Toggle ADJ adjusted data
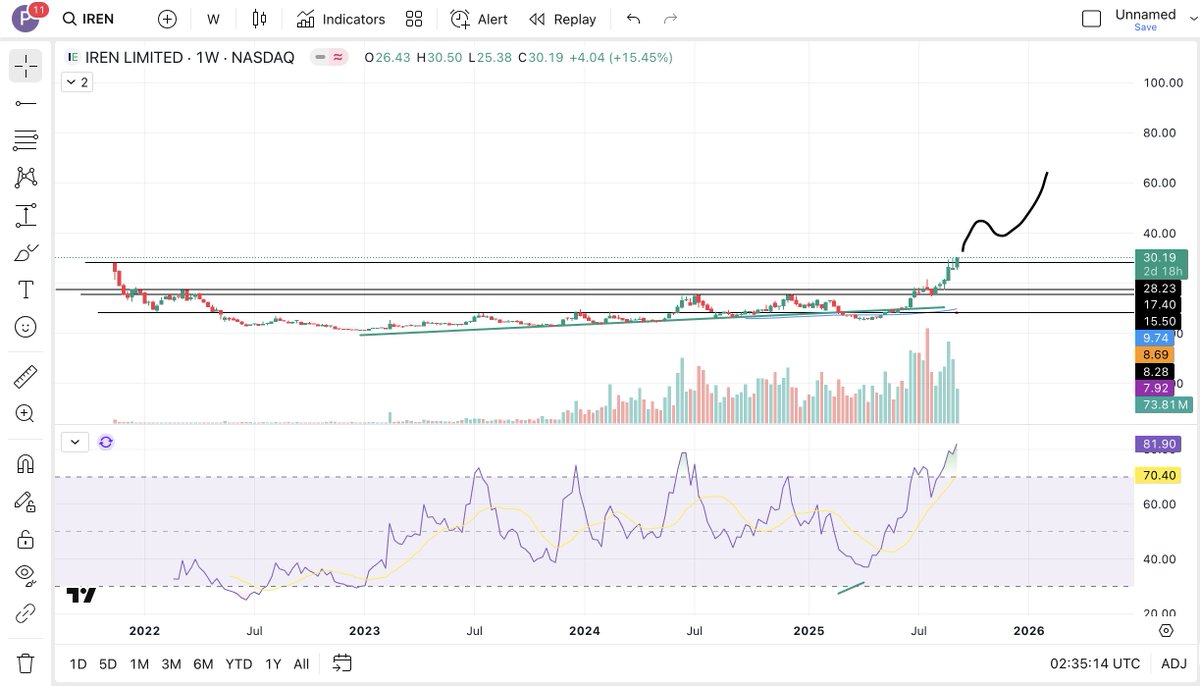The height and width of the screenshot is (686, 1200). pyautogui.click(x=1174, y=664)
